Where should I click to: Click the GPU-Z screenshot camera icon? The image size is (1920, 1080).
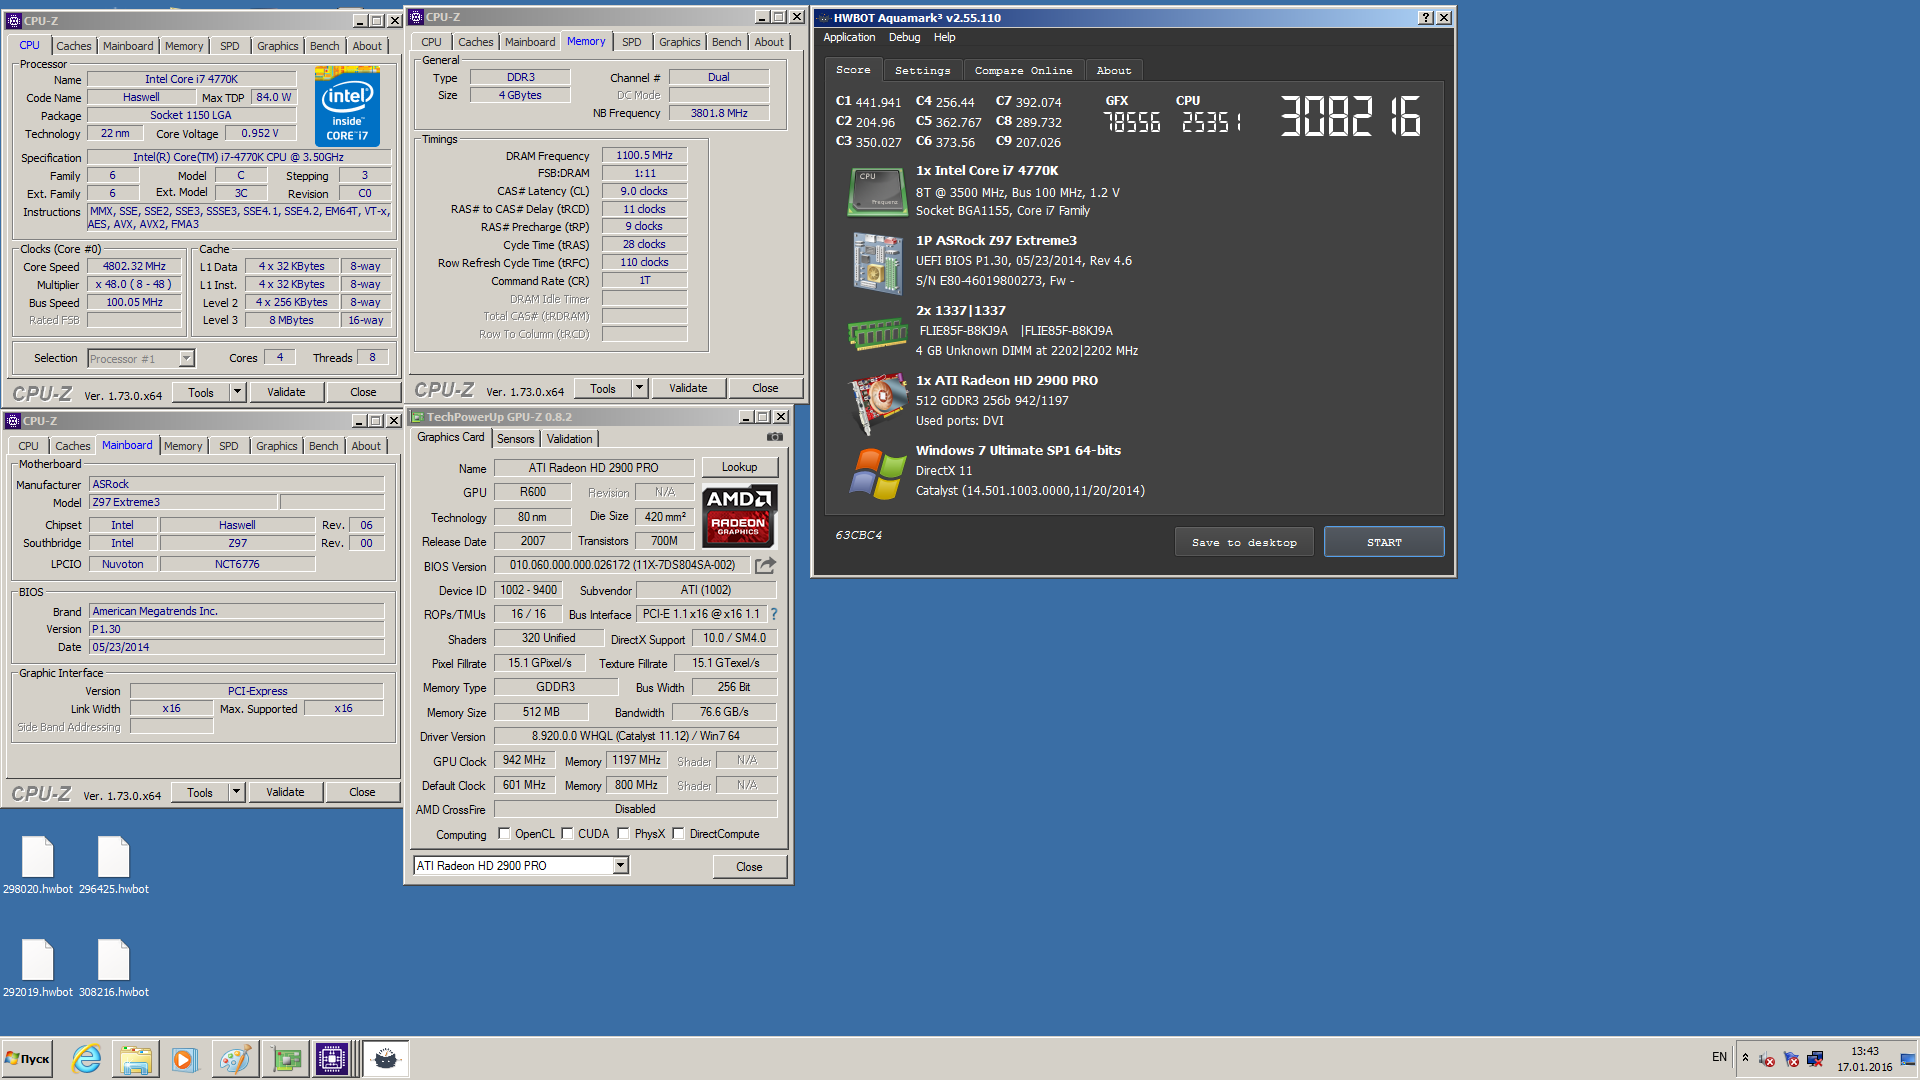click(x=774, y=437)
